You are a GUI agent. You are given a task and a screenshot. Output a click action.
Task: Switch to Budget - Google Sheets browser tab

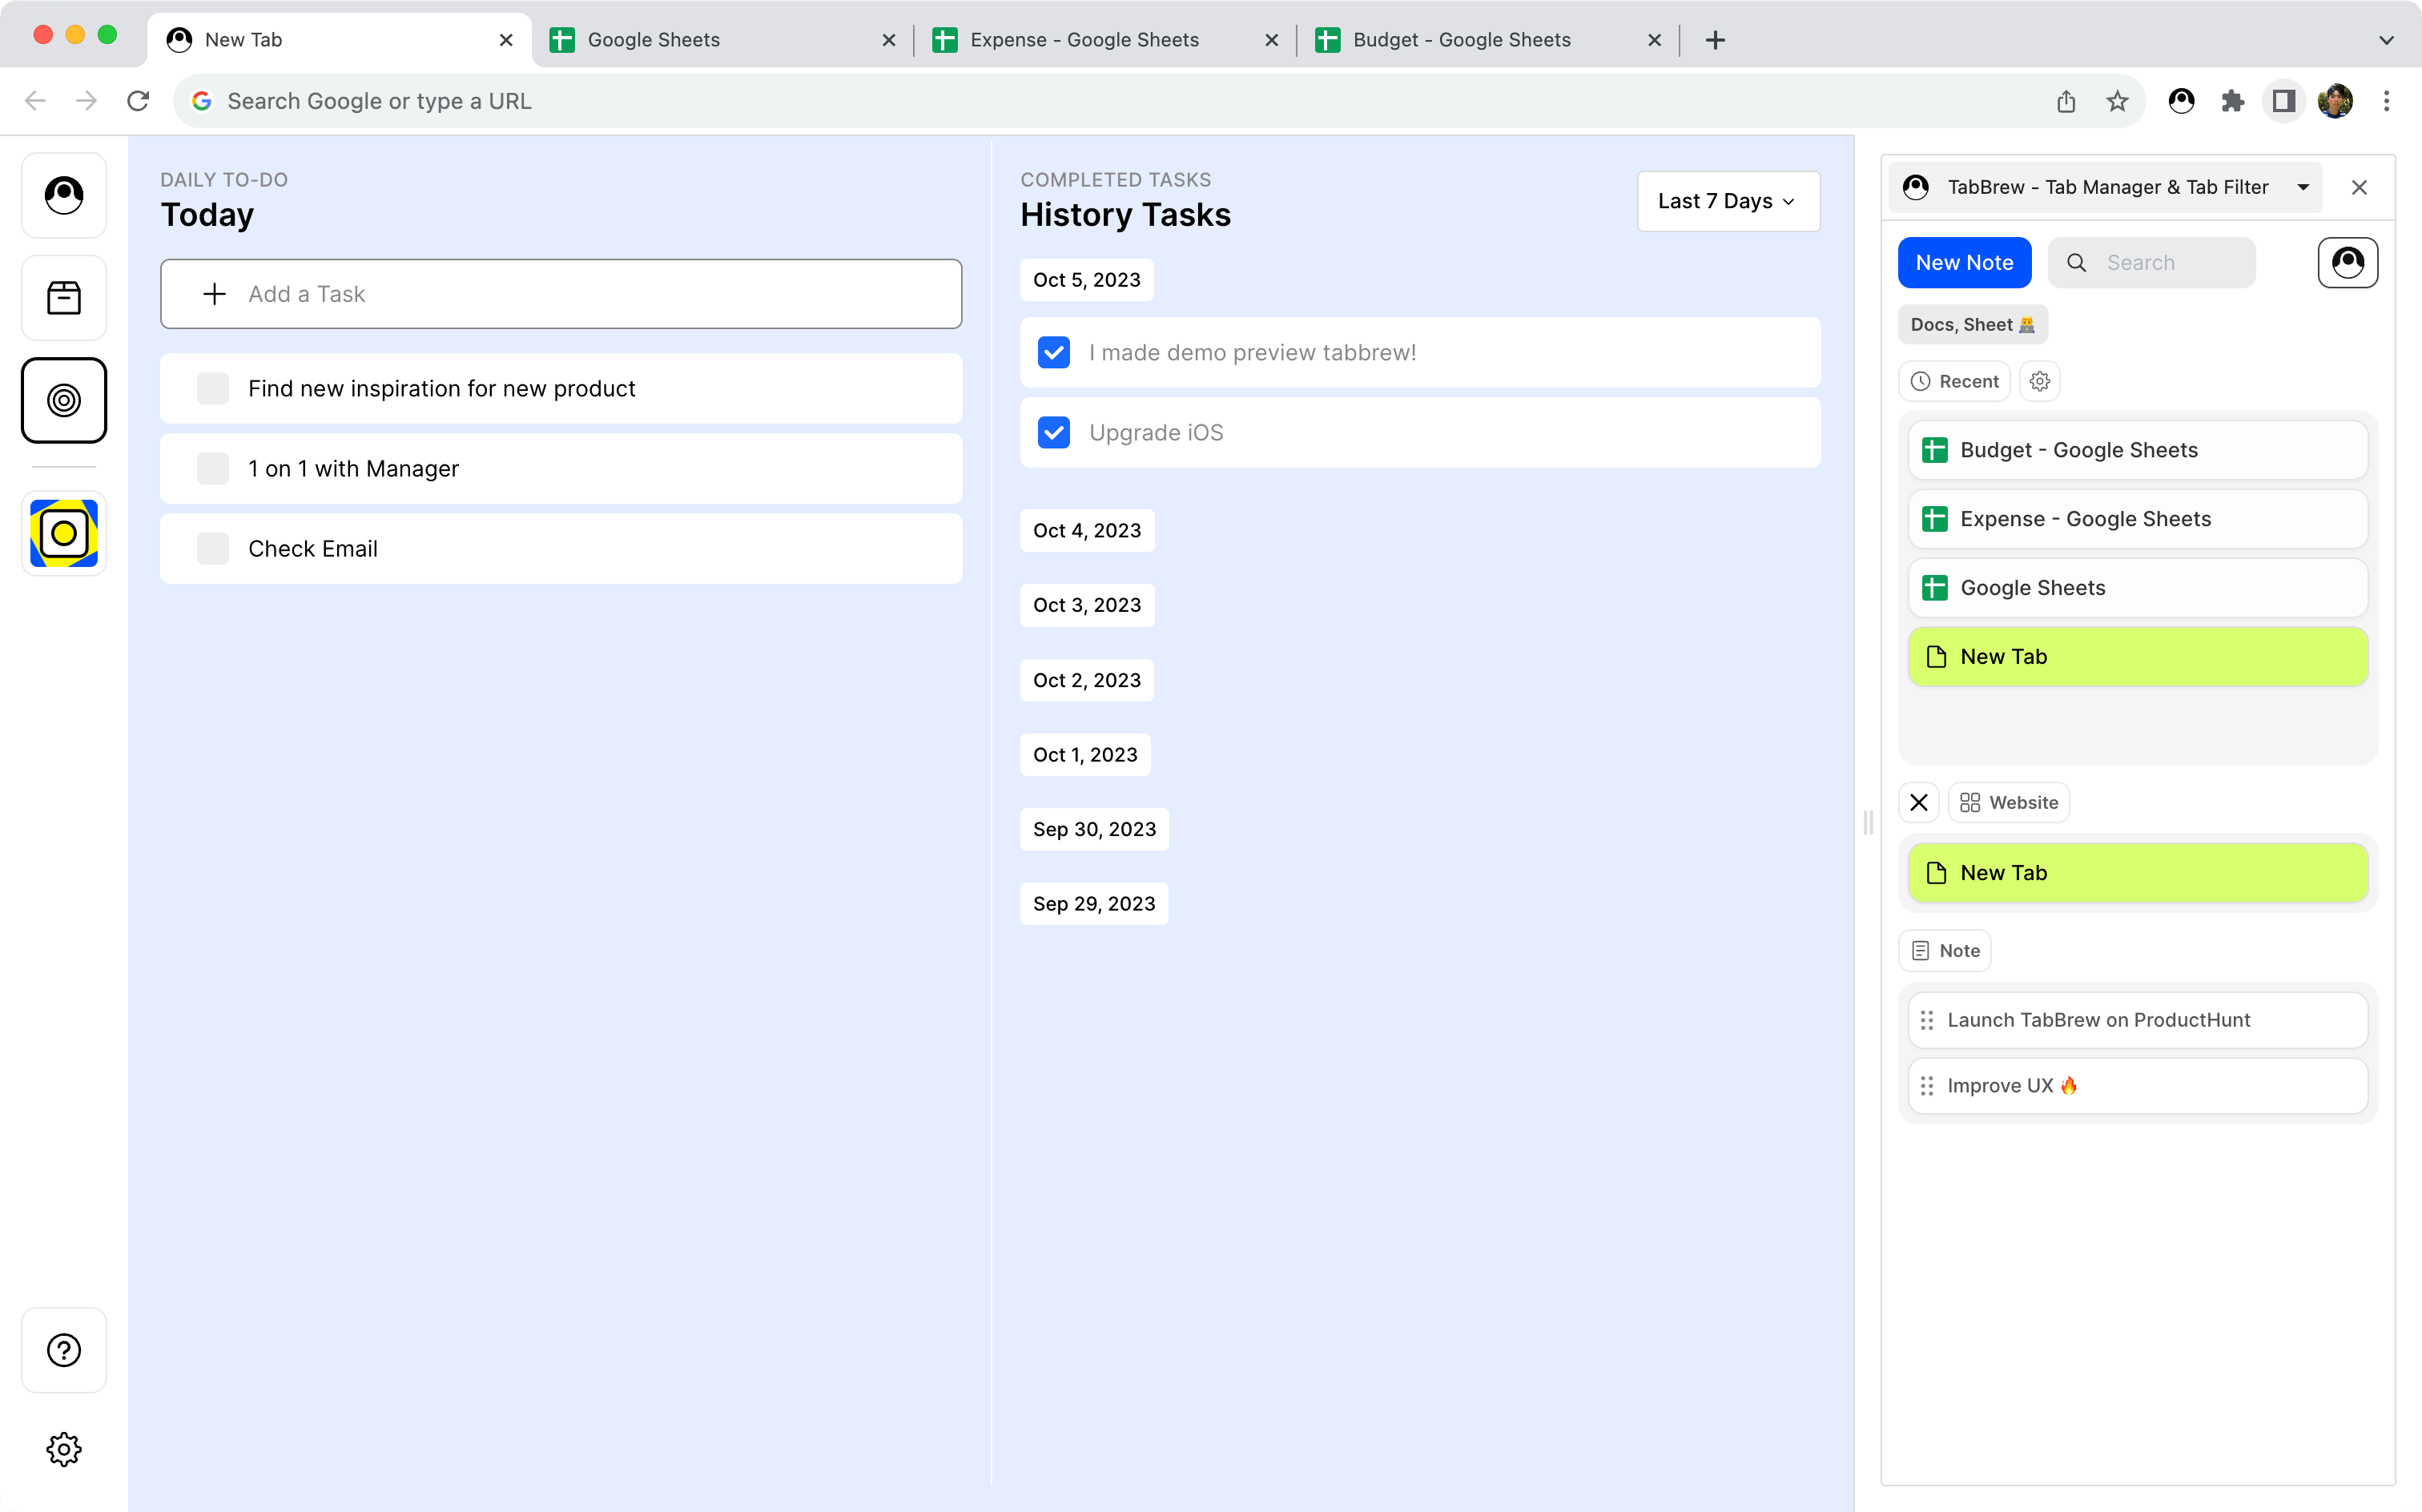(1487, 40)
